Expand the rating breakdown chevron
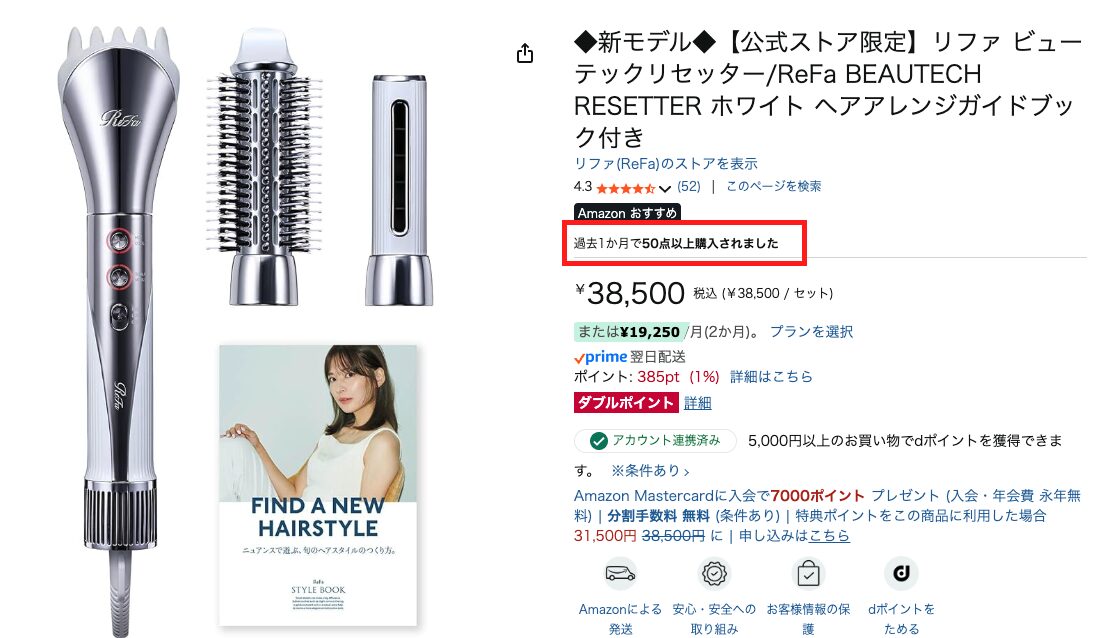Screen dimensions: 1101x638 coord(664,188)
